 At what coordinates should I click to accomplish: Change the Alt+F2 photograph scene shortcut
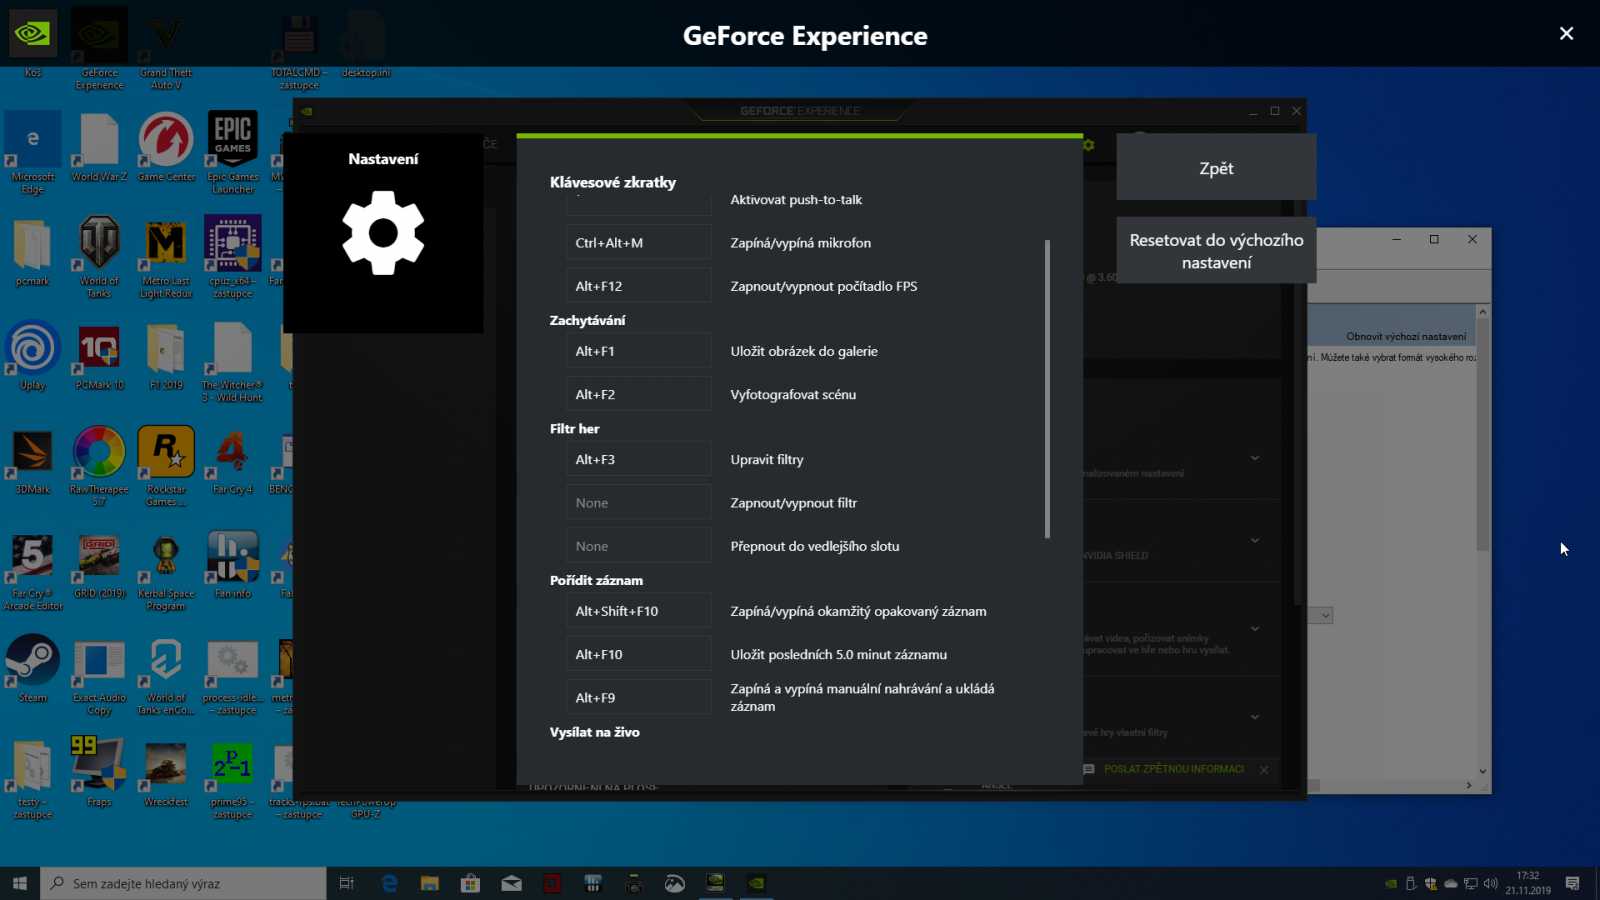click(638, 395)
